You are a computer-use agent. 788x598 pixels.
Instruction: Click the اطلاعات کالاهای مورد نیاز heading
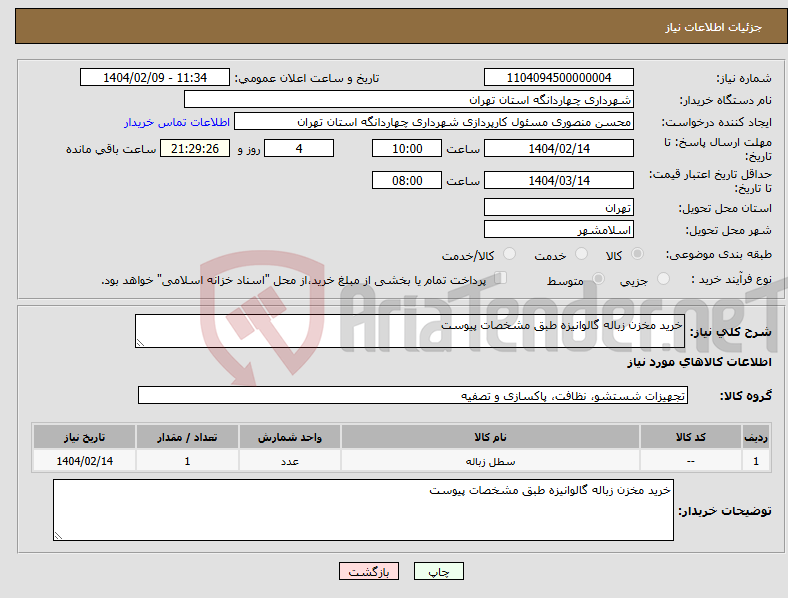(x=699, y=362)
